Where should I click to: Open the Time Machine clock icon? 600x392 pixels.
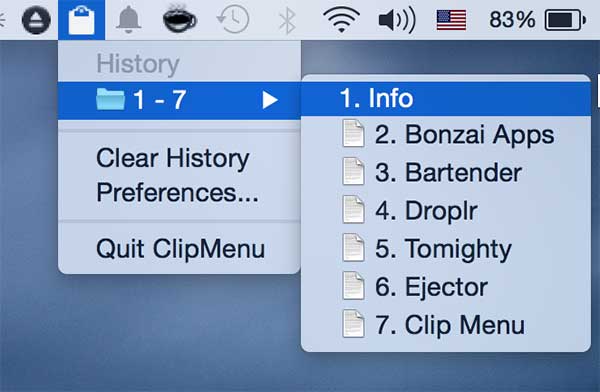pos(233,19)
